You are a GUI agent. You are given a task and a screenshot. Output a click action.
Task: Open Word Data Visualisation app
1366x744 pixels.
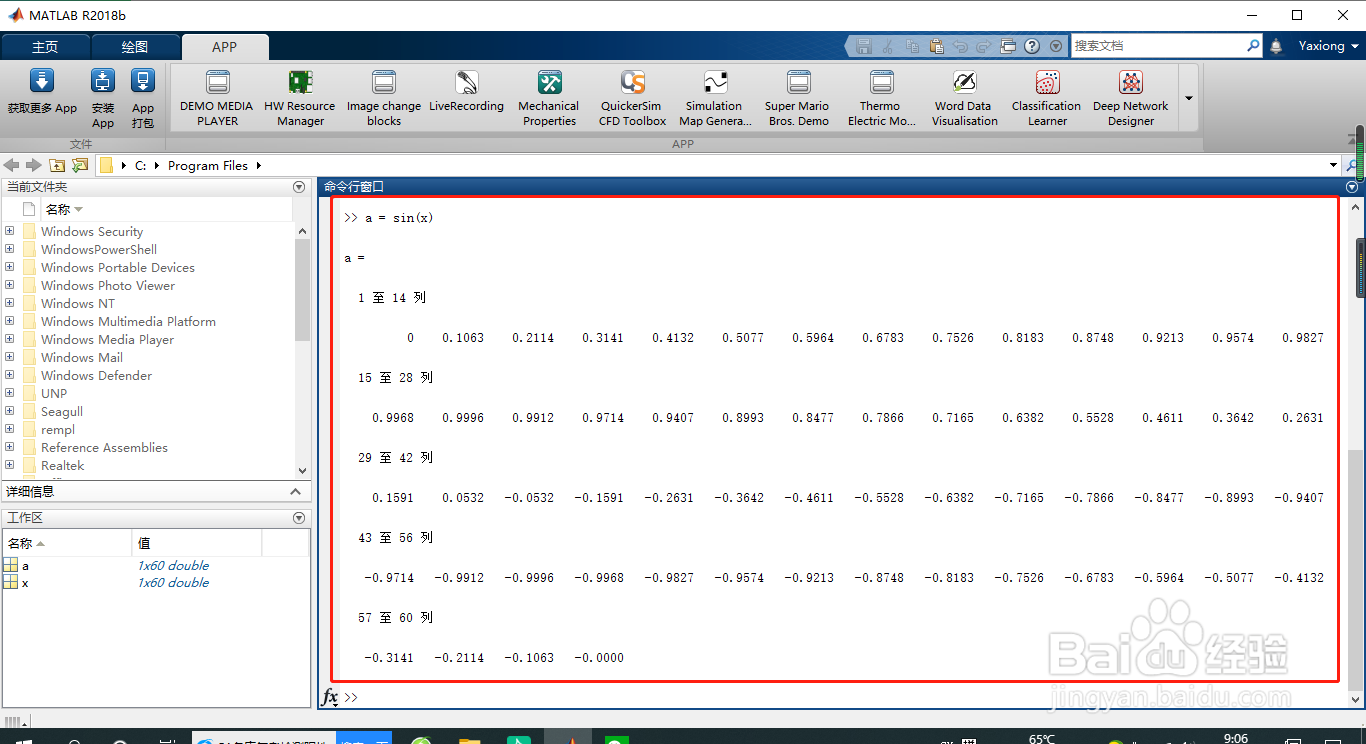[x=964, y=98]
